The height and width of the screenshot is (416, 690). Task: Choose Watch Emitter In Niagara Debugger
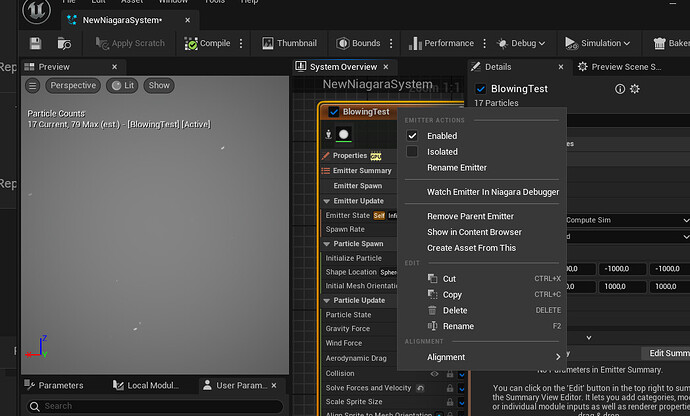(493, 192)
